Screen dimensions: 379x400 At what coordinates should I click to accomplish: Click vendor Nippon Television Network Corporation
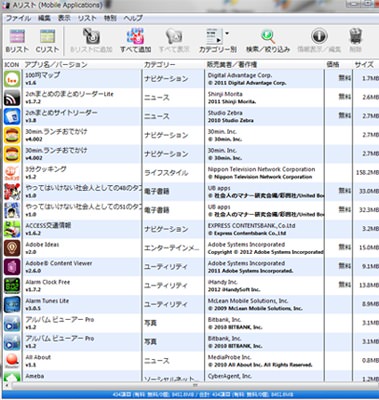coord(261,169)
